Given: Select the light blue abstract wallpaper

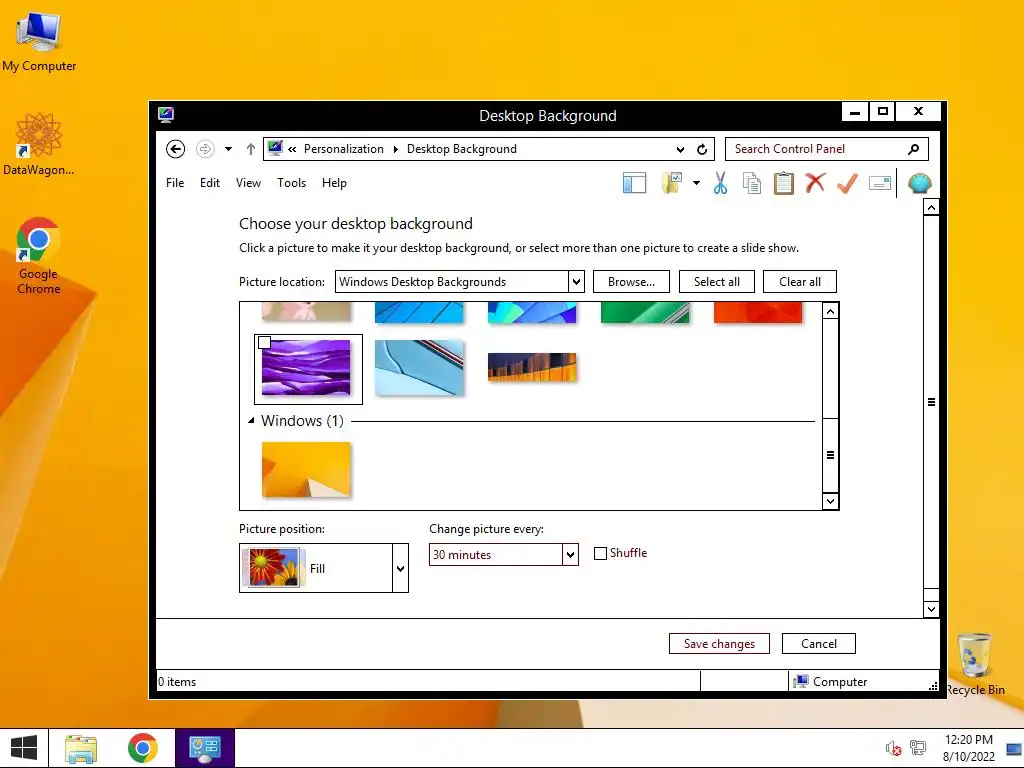Looking at the screenshot, I should [419, 368].
